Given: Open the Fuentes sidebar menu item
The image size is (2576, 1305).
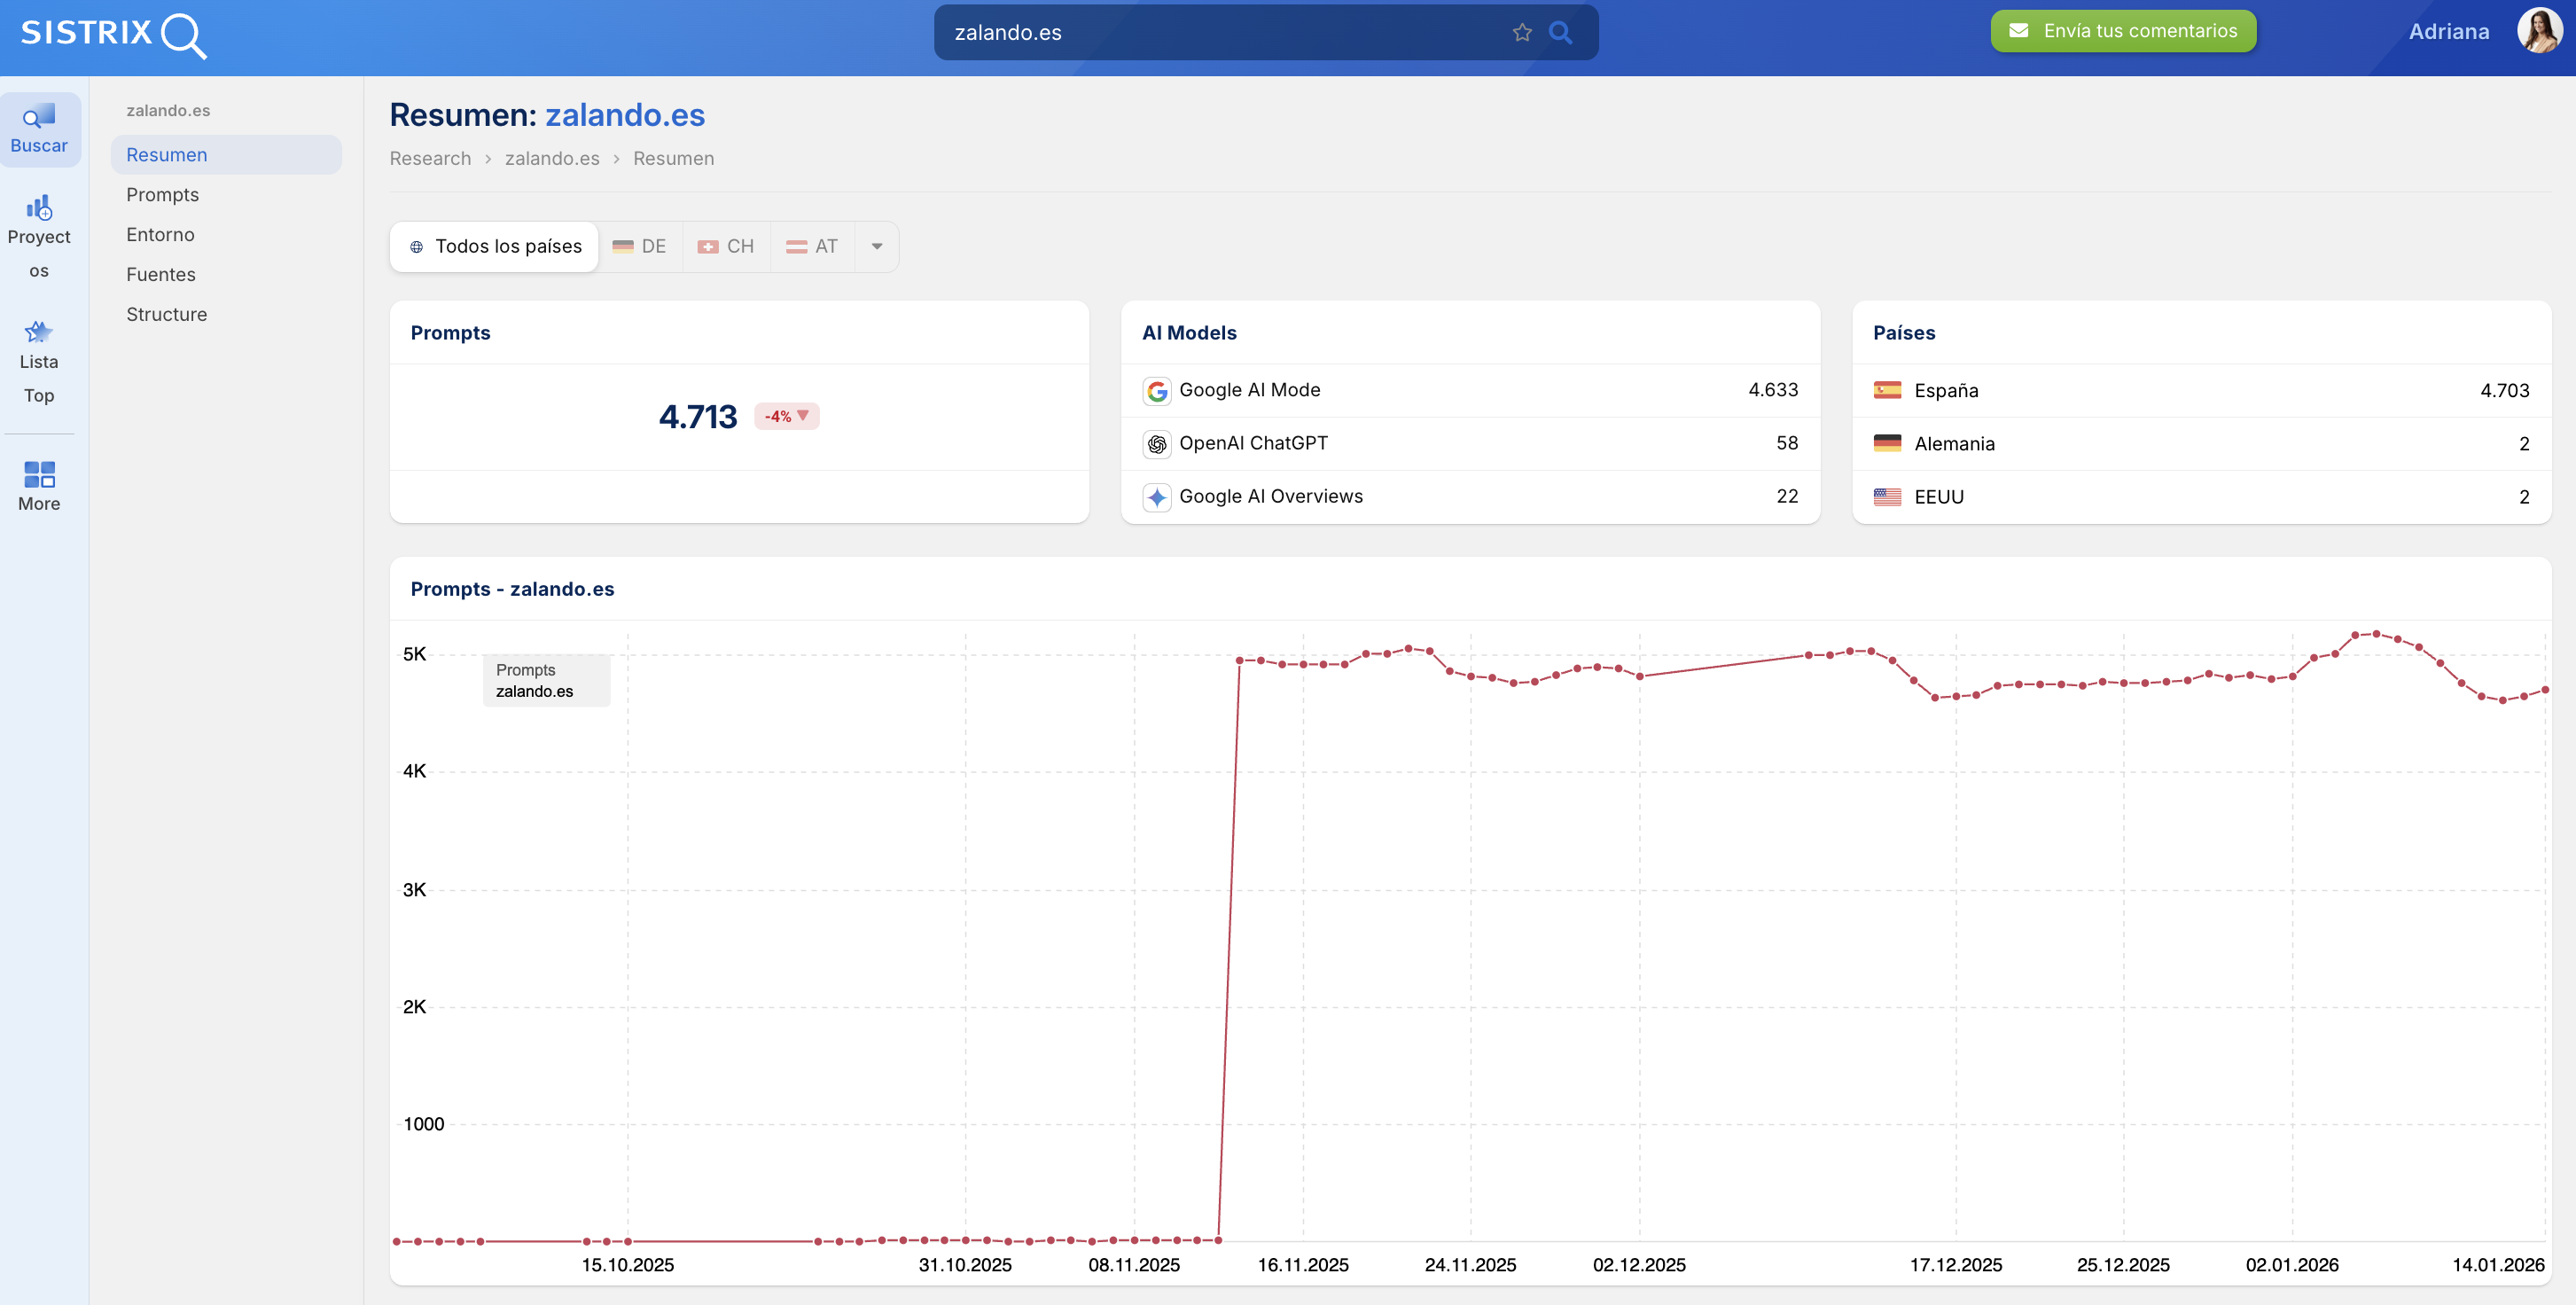Looking at the screenshot, I should [x=160, y=274].
